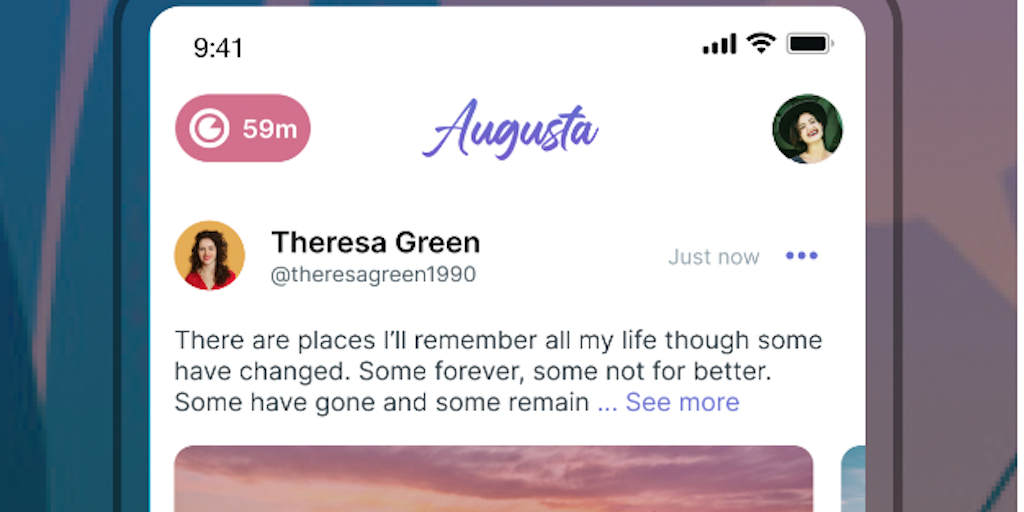Screen dimensions: 1024x512
Task: Open the three-dot post options menu
Action: point(801,255)
